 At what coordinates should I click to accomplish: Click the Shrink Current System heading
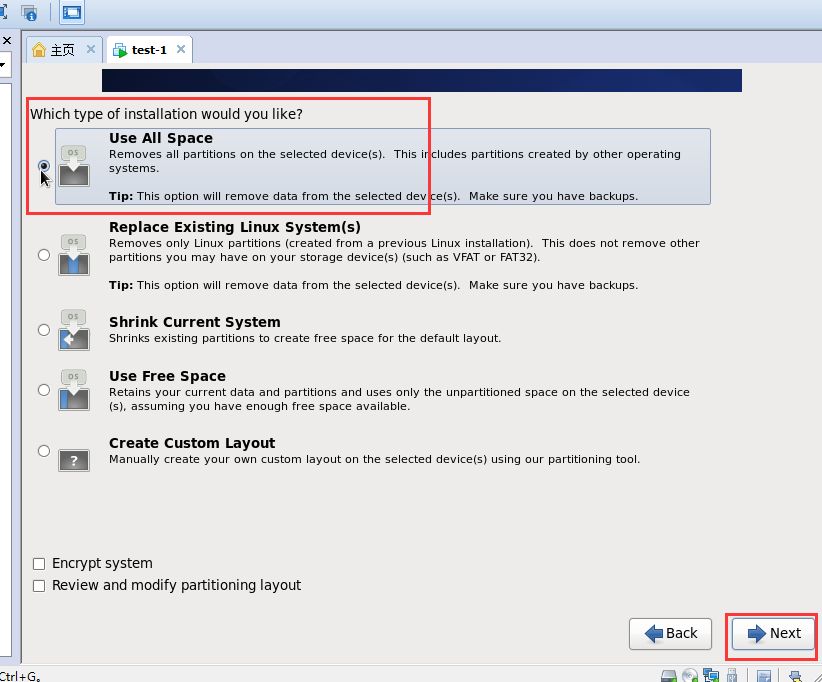pyautogui.click(x=194, y=322)
